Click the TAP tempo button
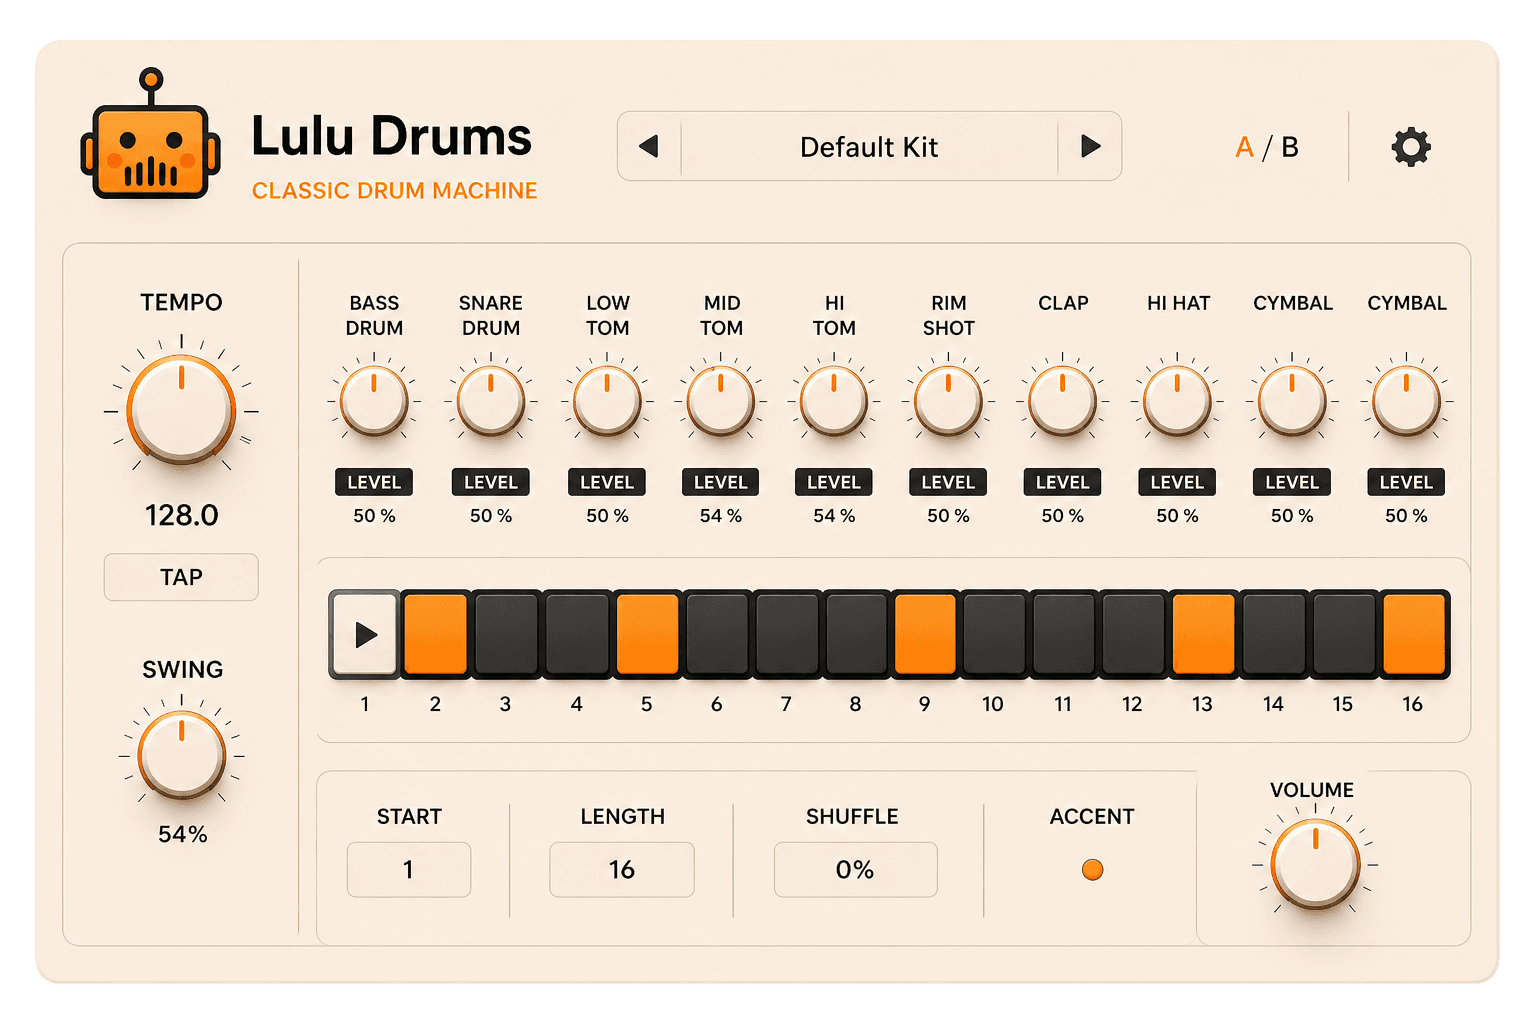The image size is (1536, 1024). 181,577
